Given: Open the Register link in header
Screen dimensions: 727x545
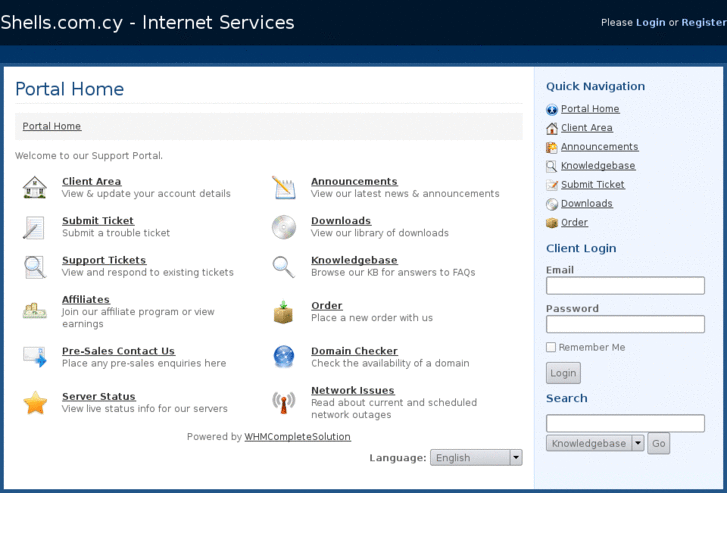Looking at the screenshot, I should click(703, 22).
